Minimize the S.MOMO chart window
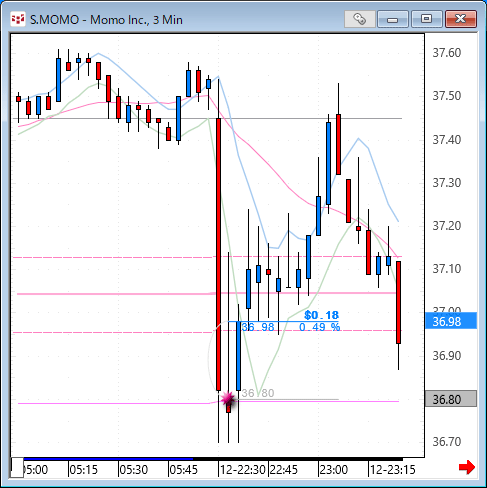 (393, 19)
